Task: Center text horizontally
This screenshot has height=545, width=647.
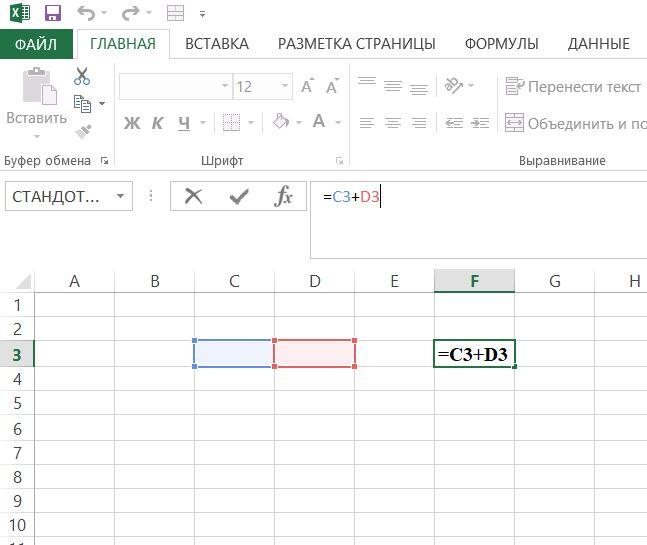Action: click(393, 123)
